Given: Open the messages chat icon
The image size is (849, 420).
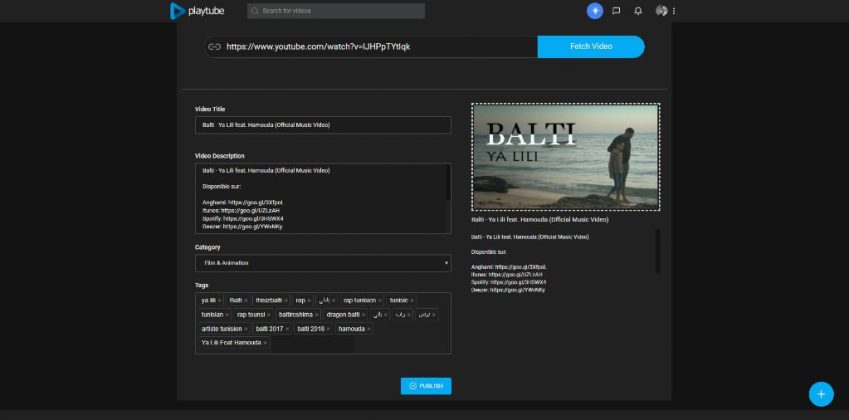Looking at the screenshot, I should pyautogui.click(x=616, y=11).
